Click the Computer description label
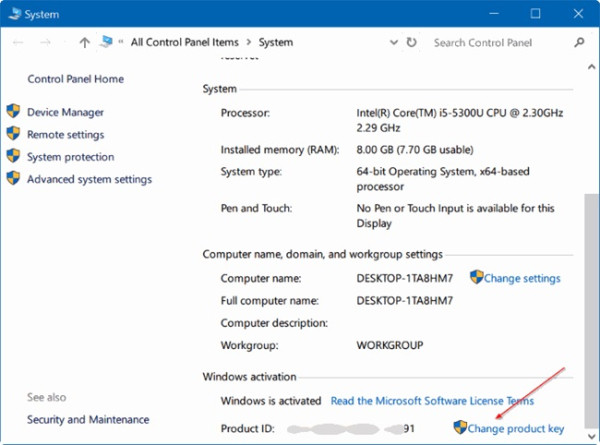 [274, 323]
